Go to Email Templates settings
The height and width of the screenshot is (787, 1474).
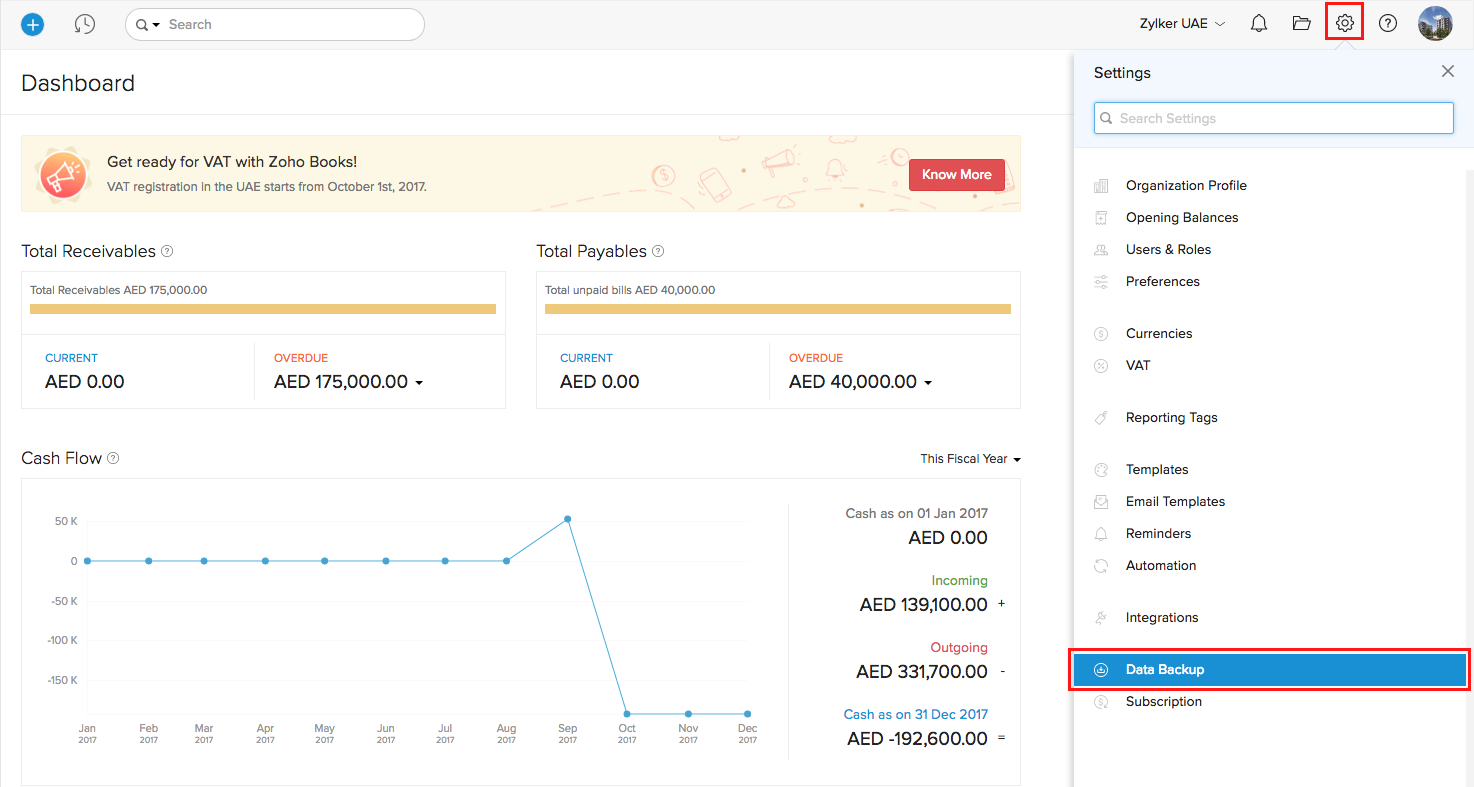1175,501
